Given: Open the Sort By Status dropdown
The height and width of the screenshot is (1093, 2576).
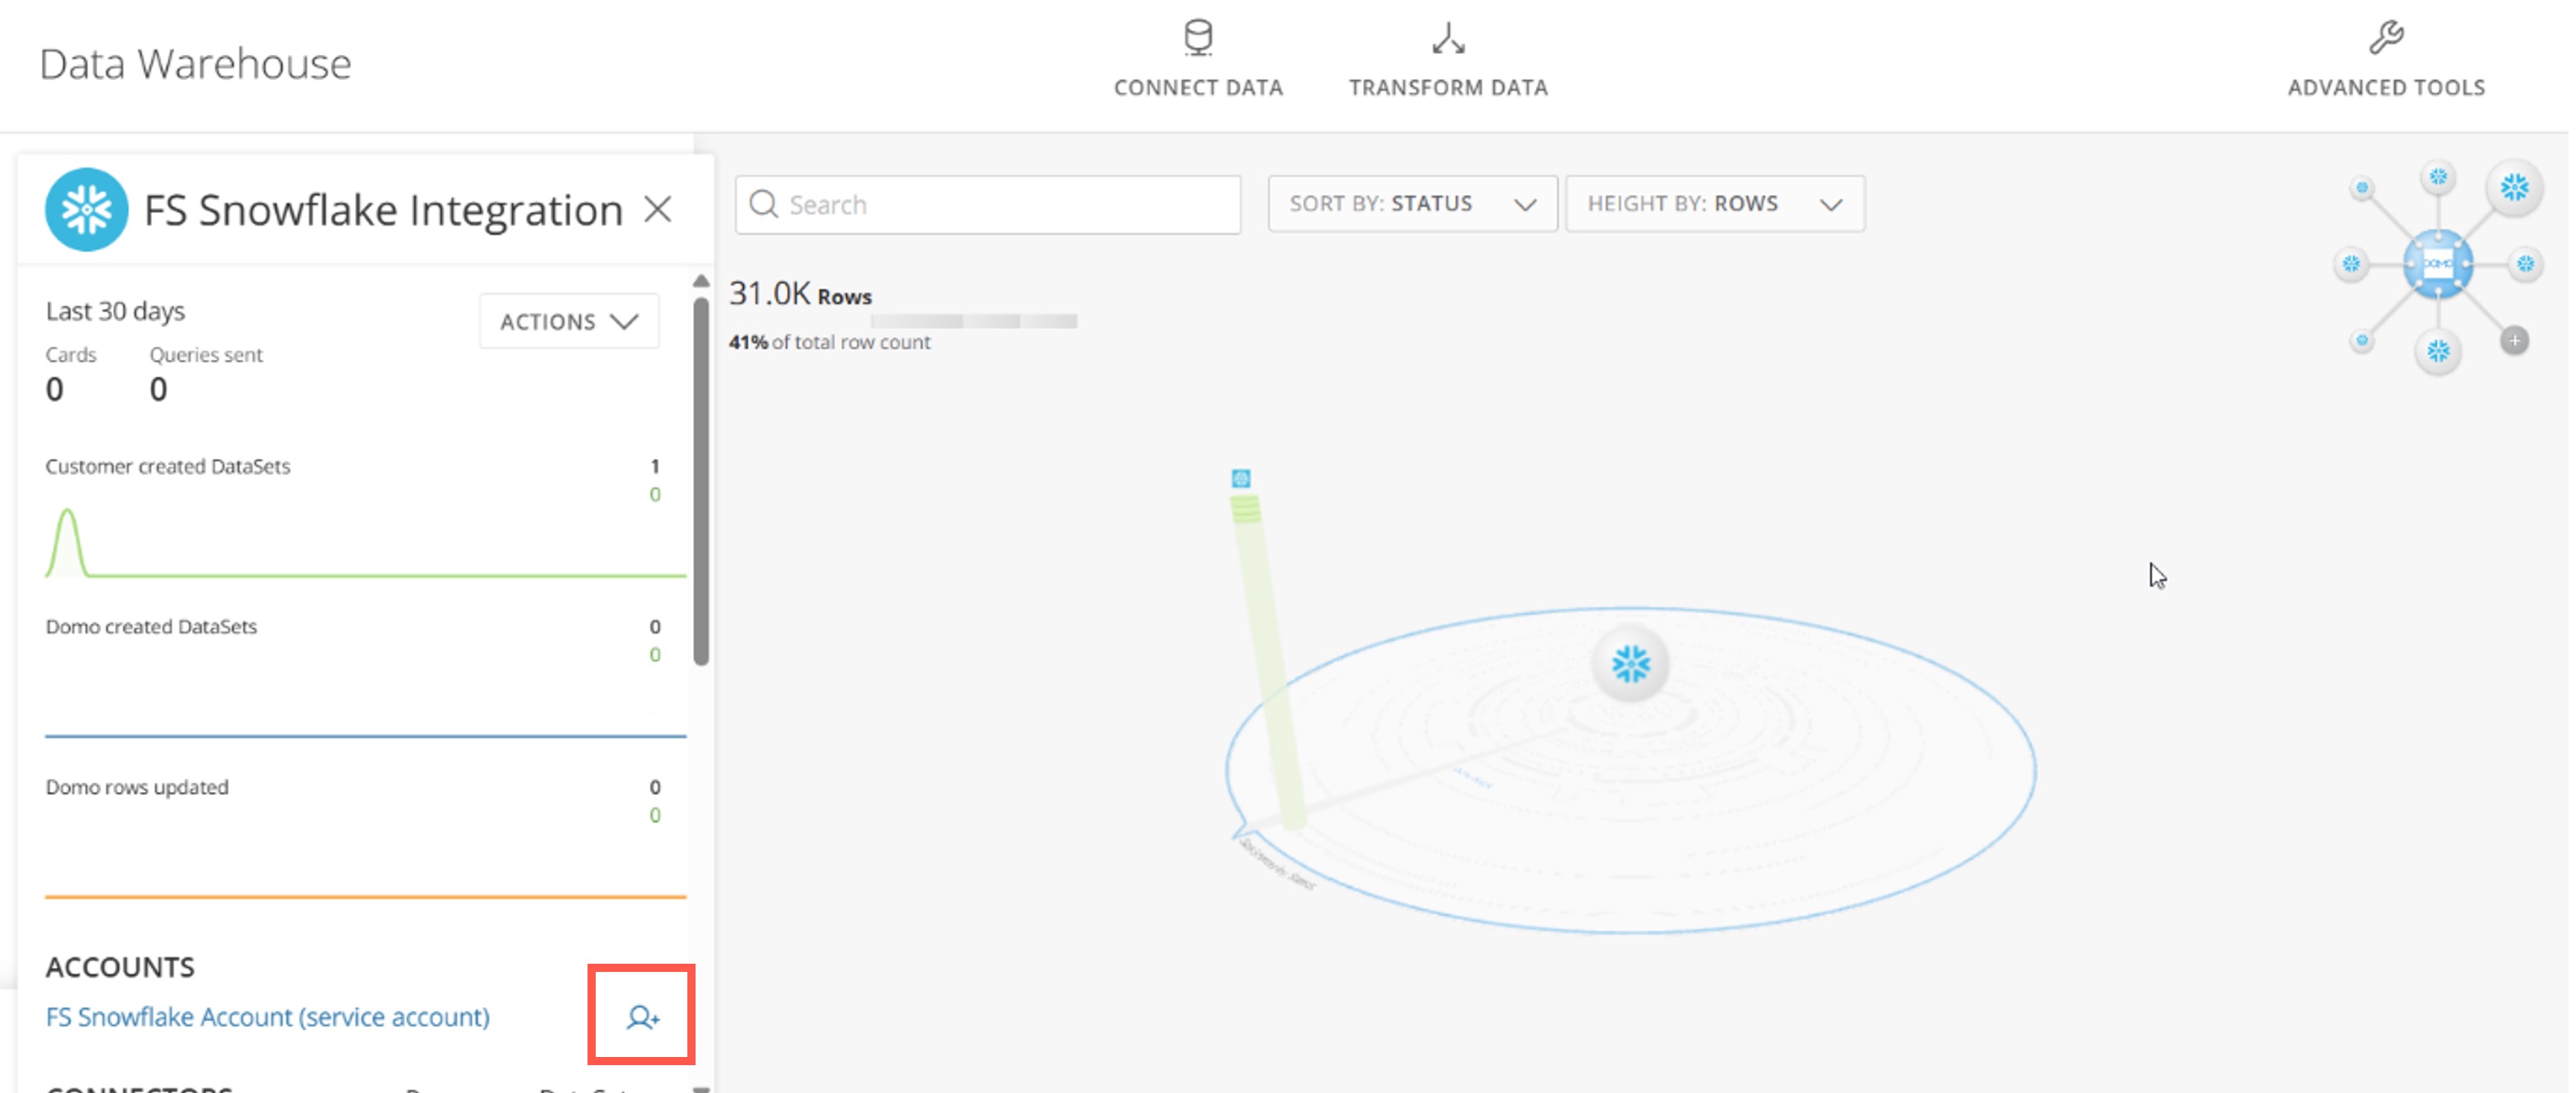Looking at the screenshot, I should 1412,204.
